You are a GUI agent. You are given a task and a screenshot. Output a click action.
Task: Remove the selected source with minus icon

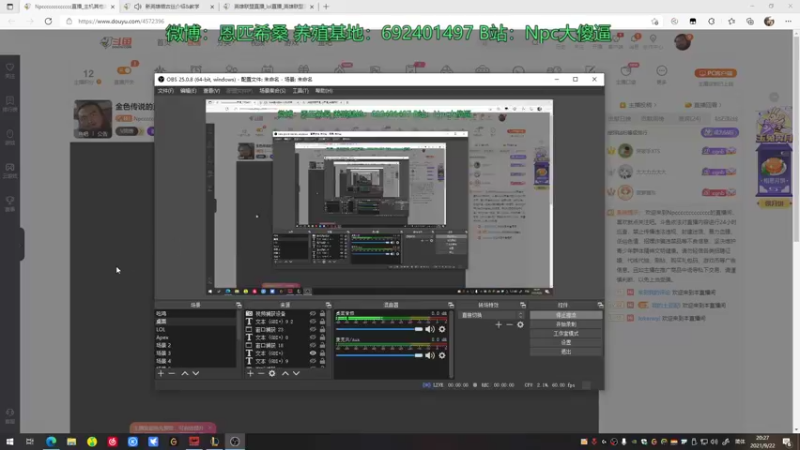point(261,373)
